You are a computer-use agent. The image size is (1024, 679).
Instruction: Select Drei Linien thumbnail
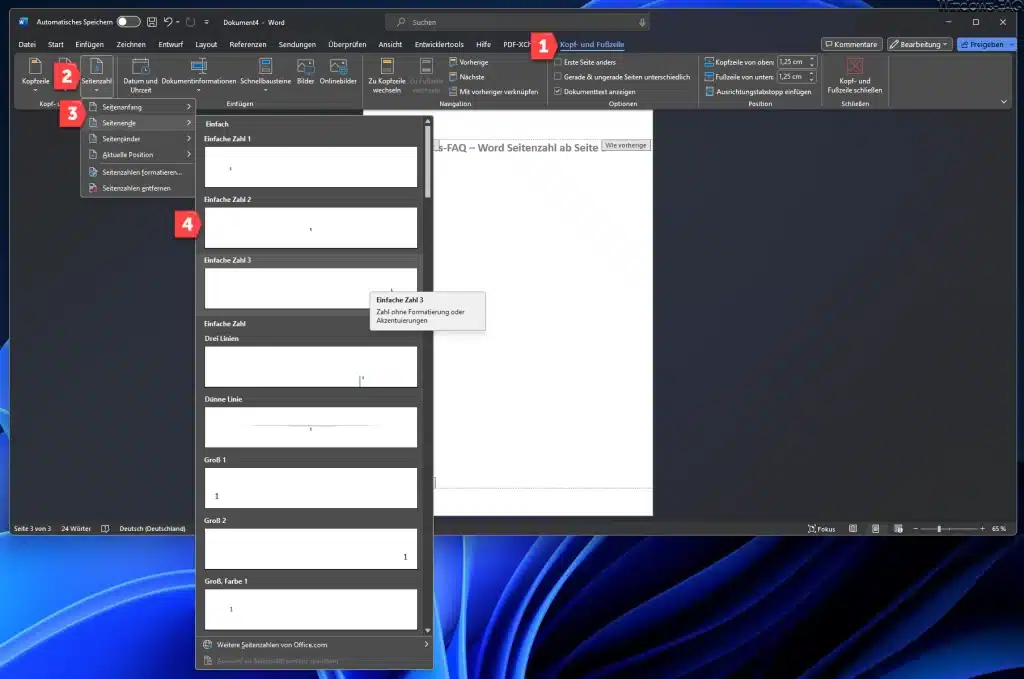tap(310, 366)
